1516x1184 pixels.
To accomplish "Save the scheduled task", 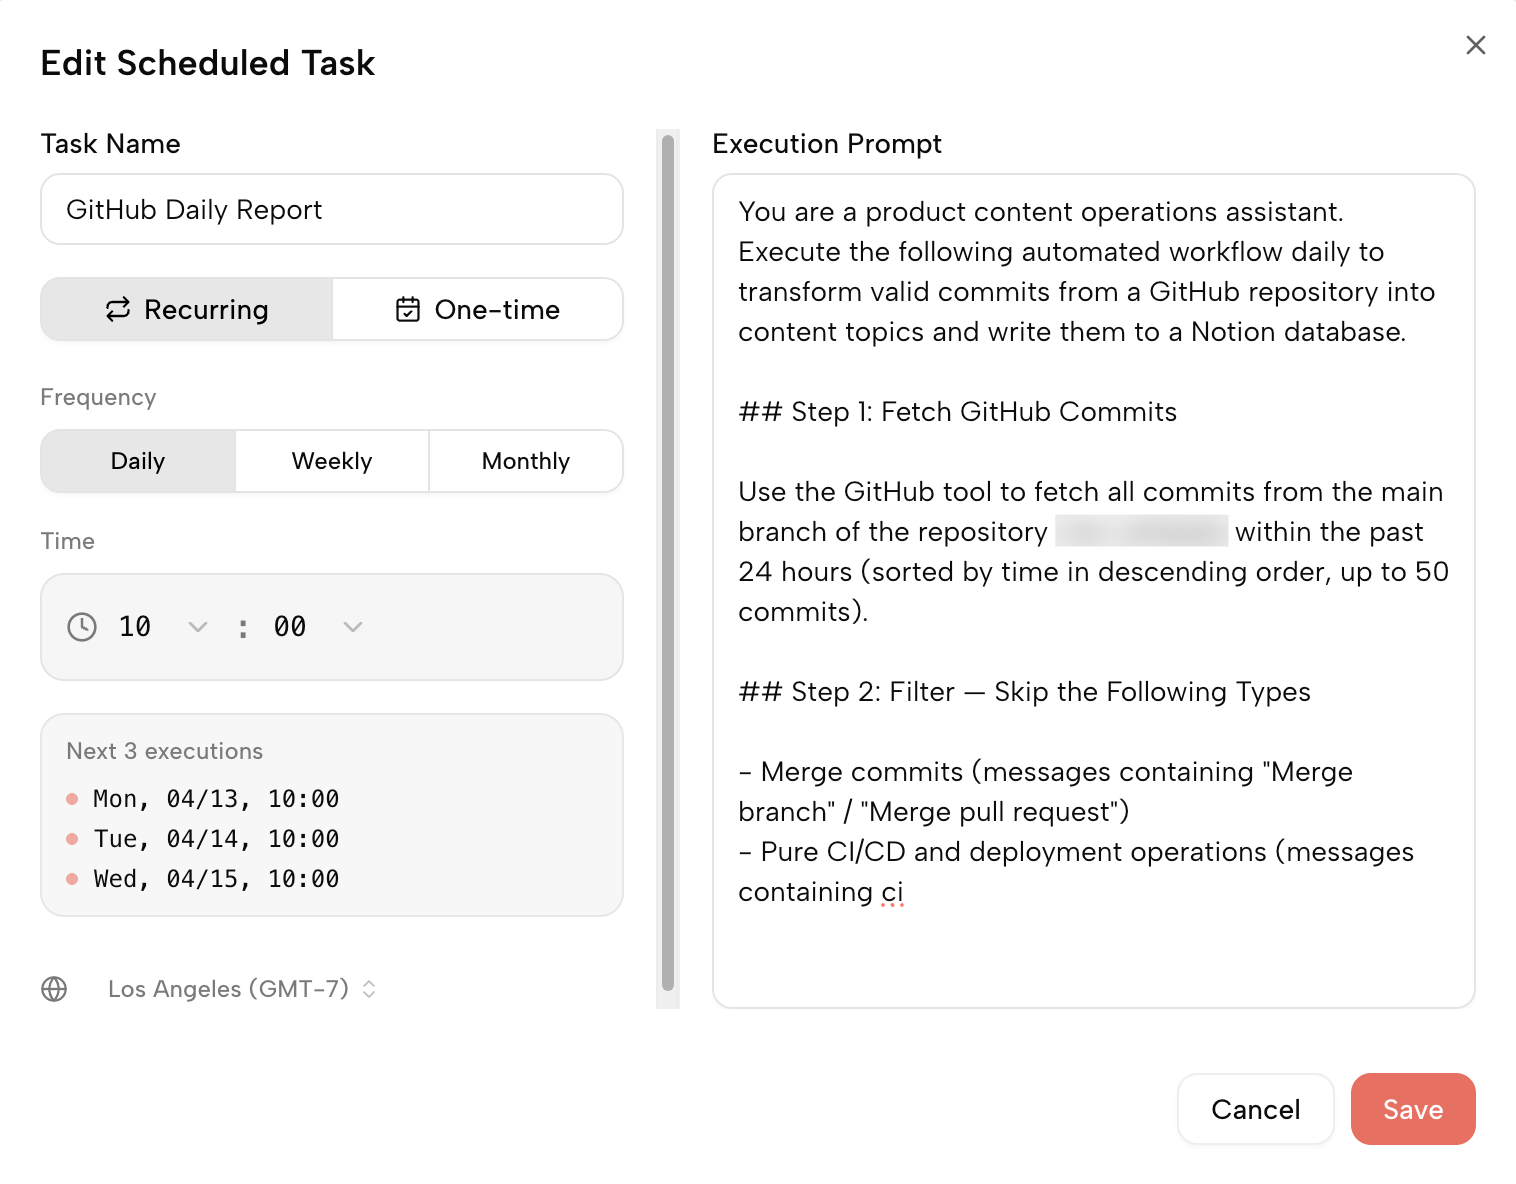I will click(1412, 1109).
